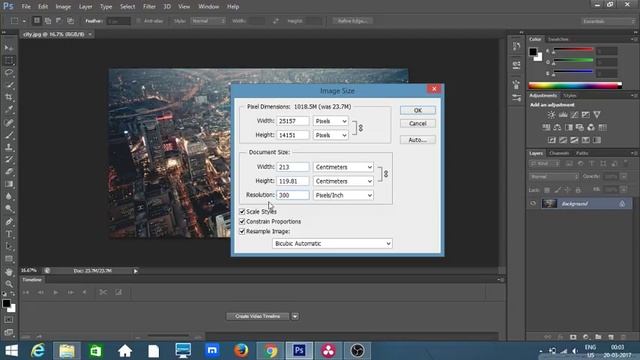
Task: Click the foreground color swatch in Color panel
Action: (533, 52)
